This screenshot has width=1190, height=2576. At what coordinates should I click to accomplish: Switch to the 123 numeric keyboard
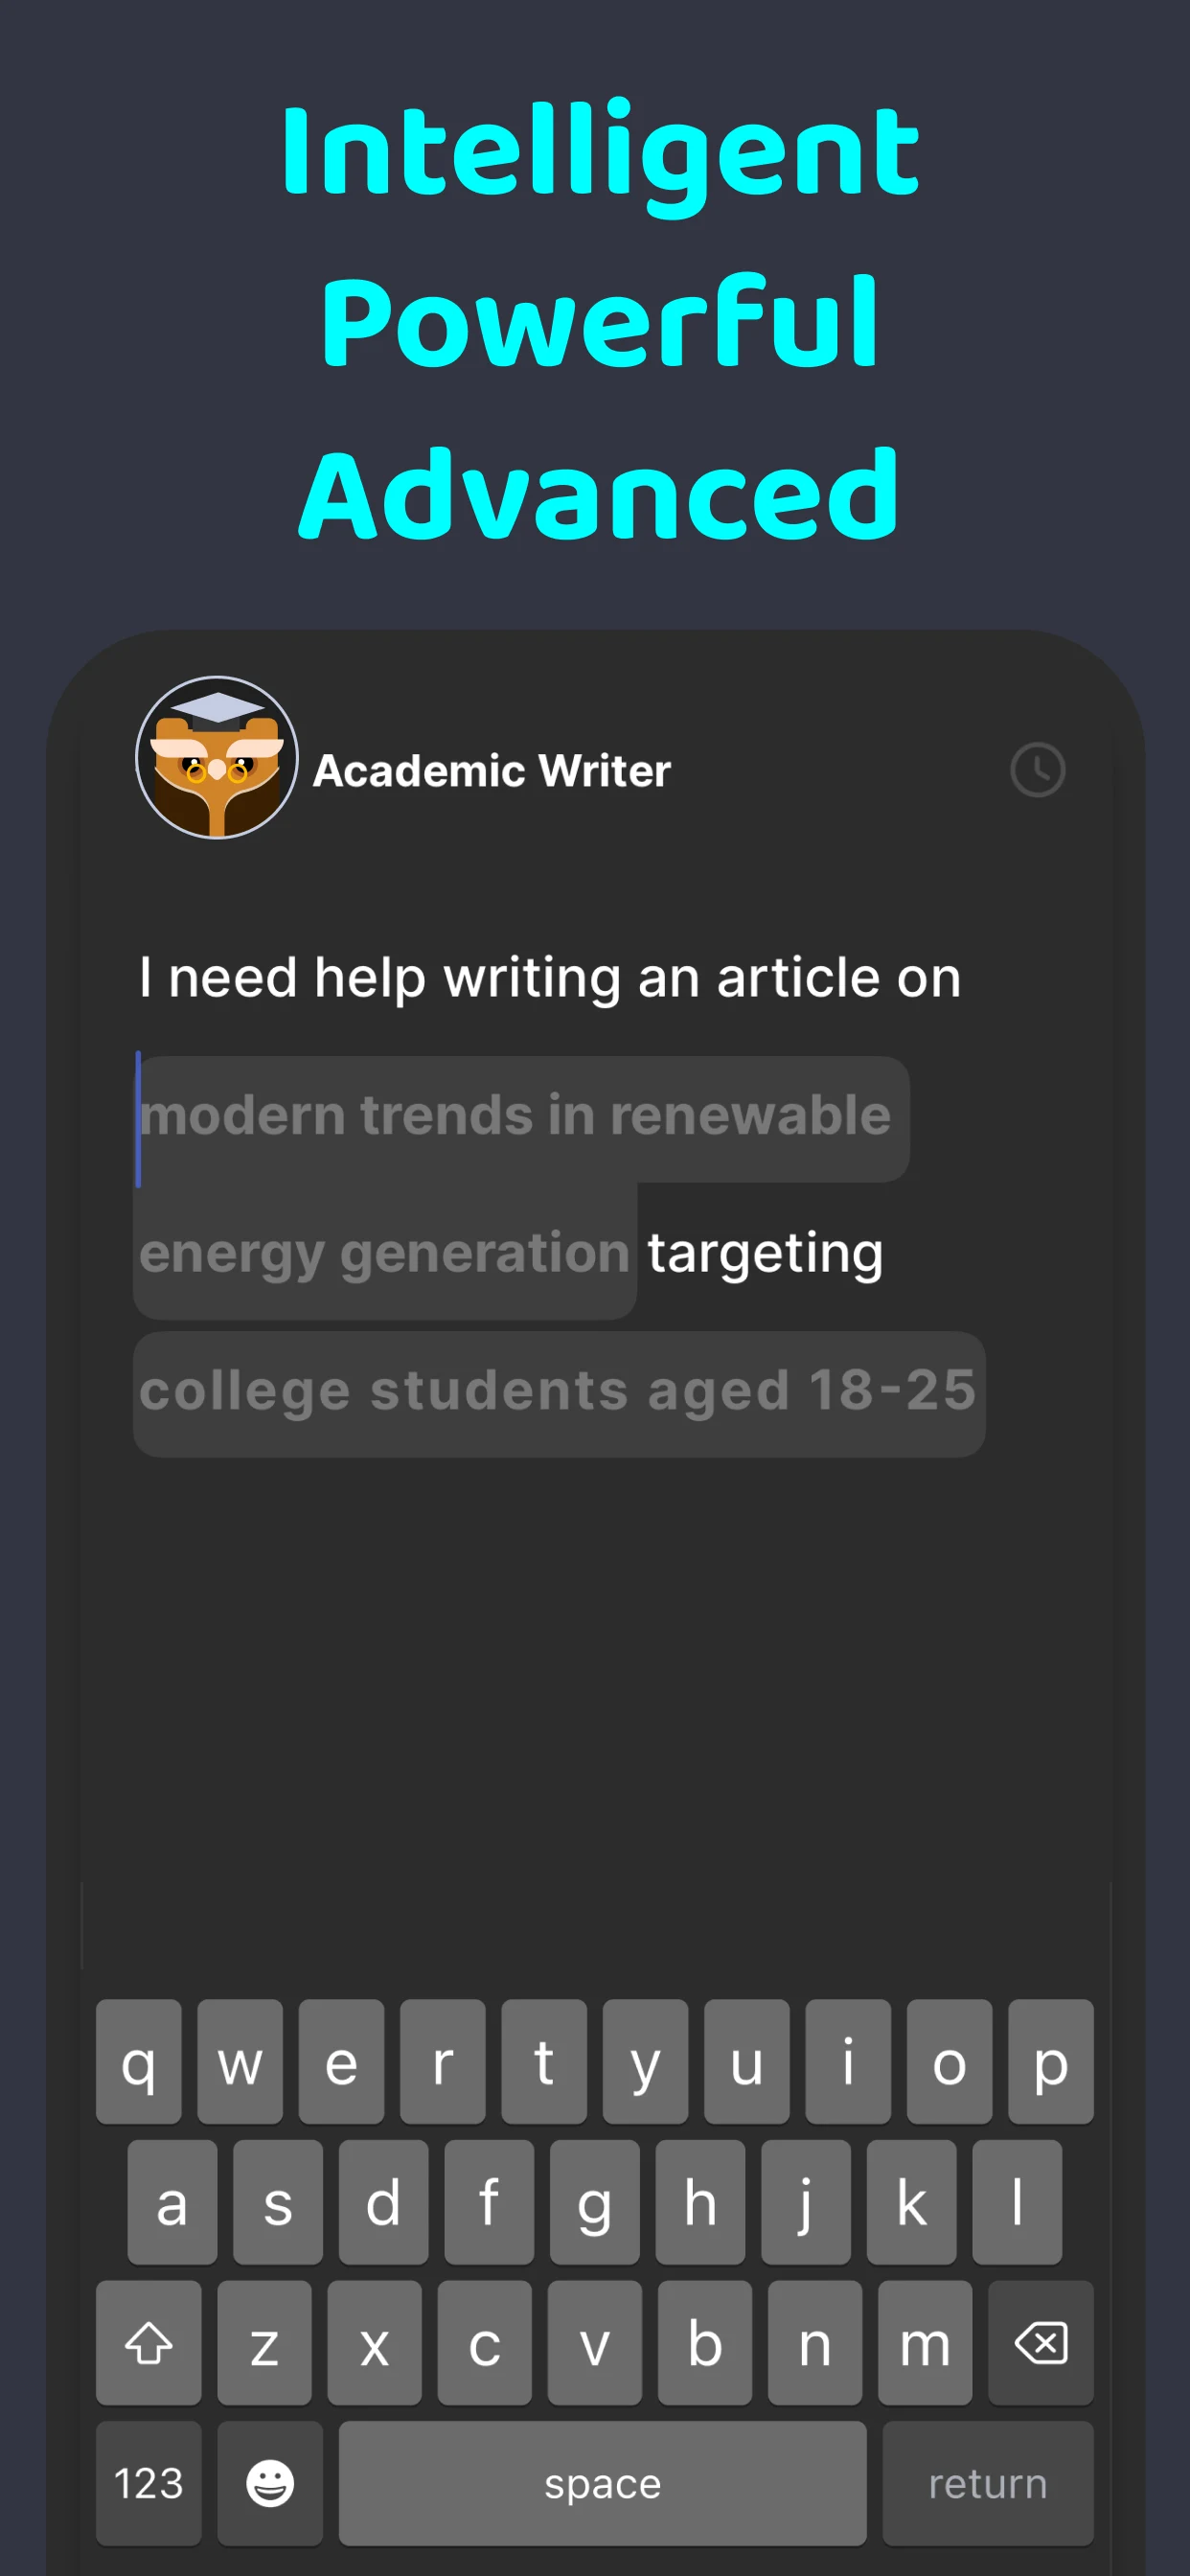(x=148, y=2482)
